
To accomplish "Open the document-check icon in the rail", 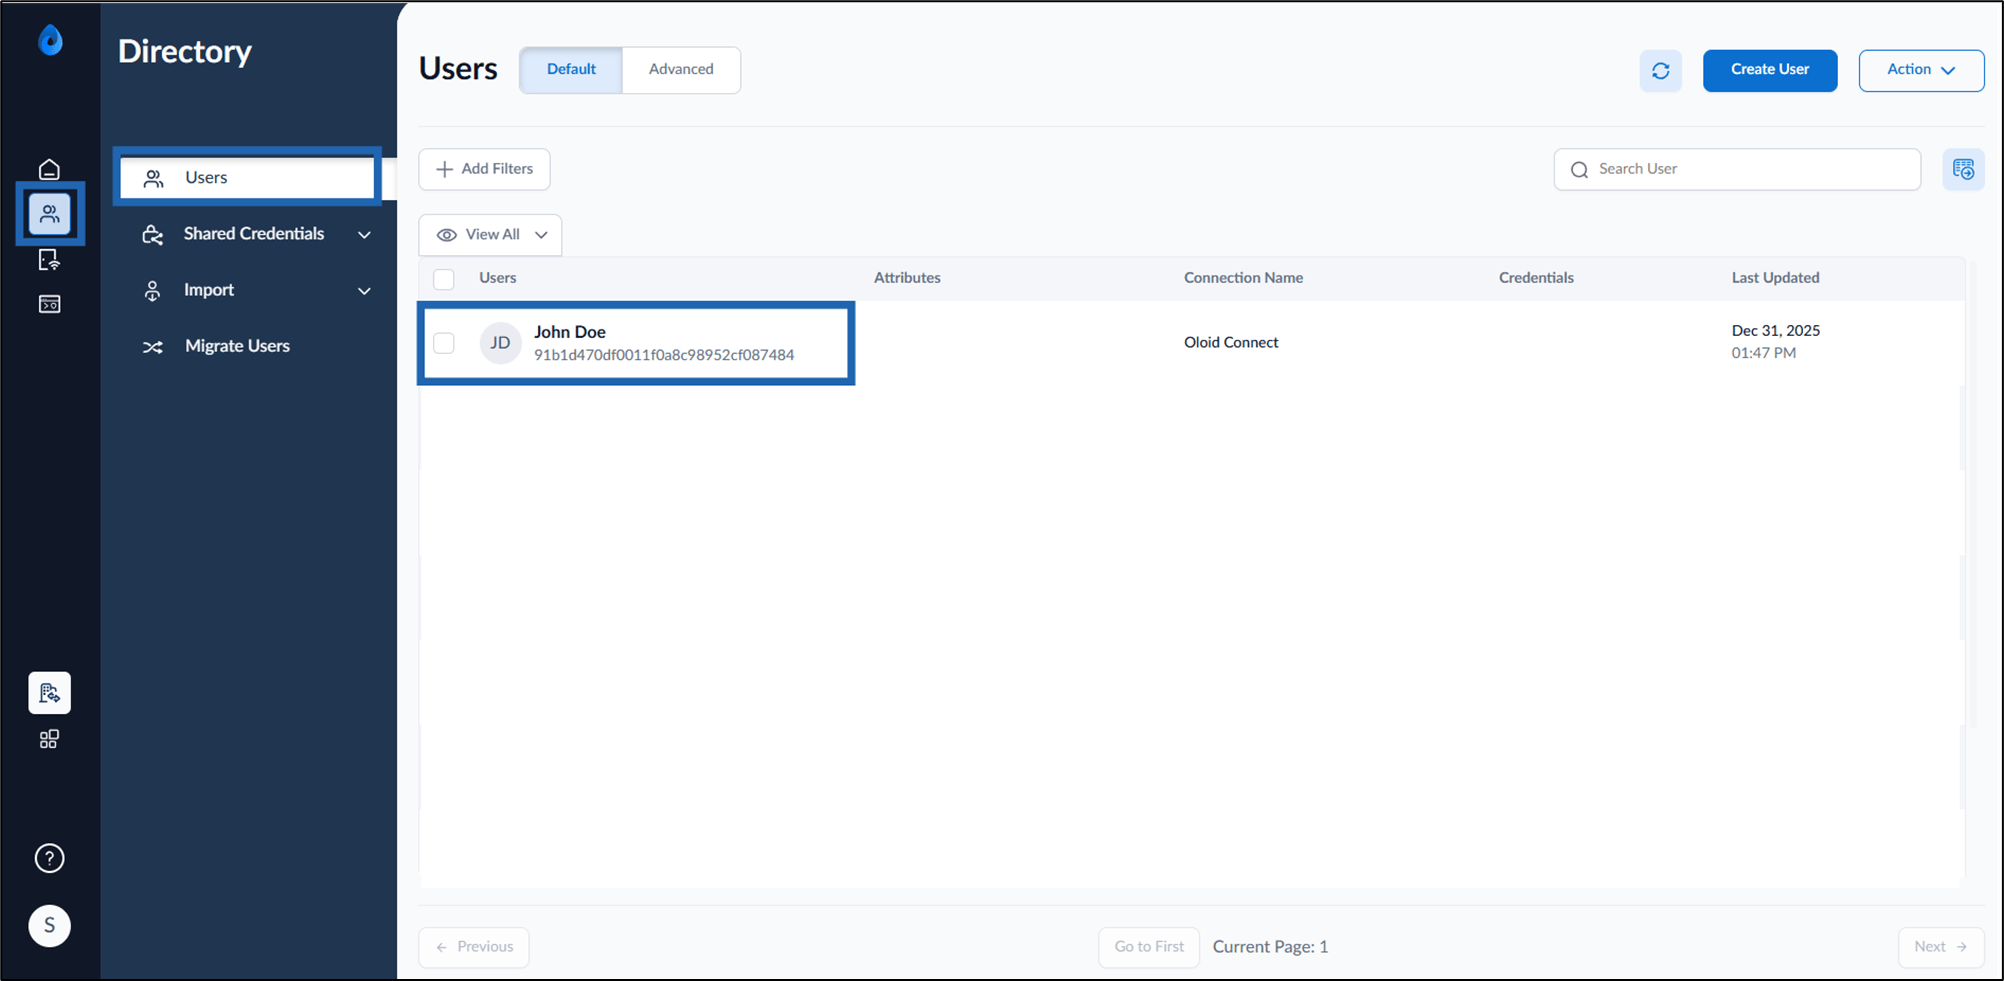I will [x=49, y=260].
